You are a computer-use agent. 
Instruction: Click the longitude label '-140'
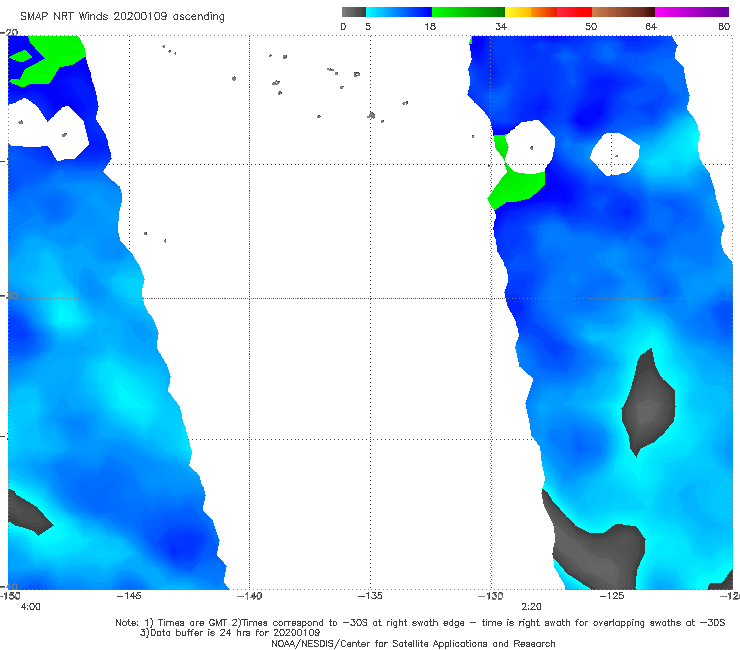pos(249,596)
